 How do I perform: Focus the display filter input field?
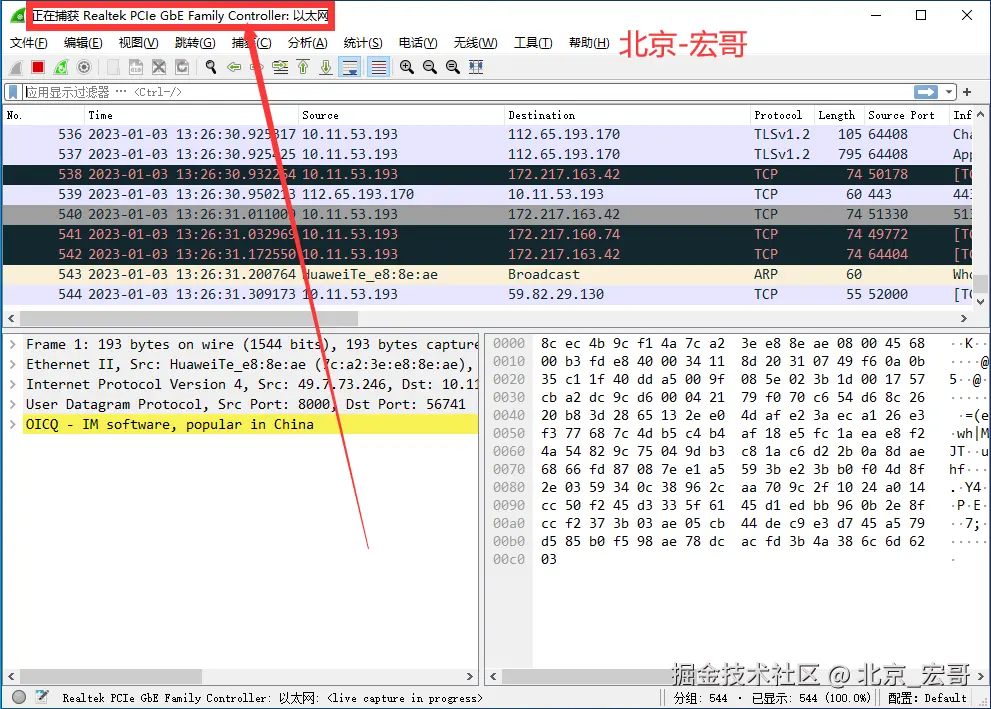468,92
